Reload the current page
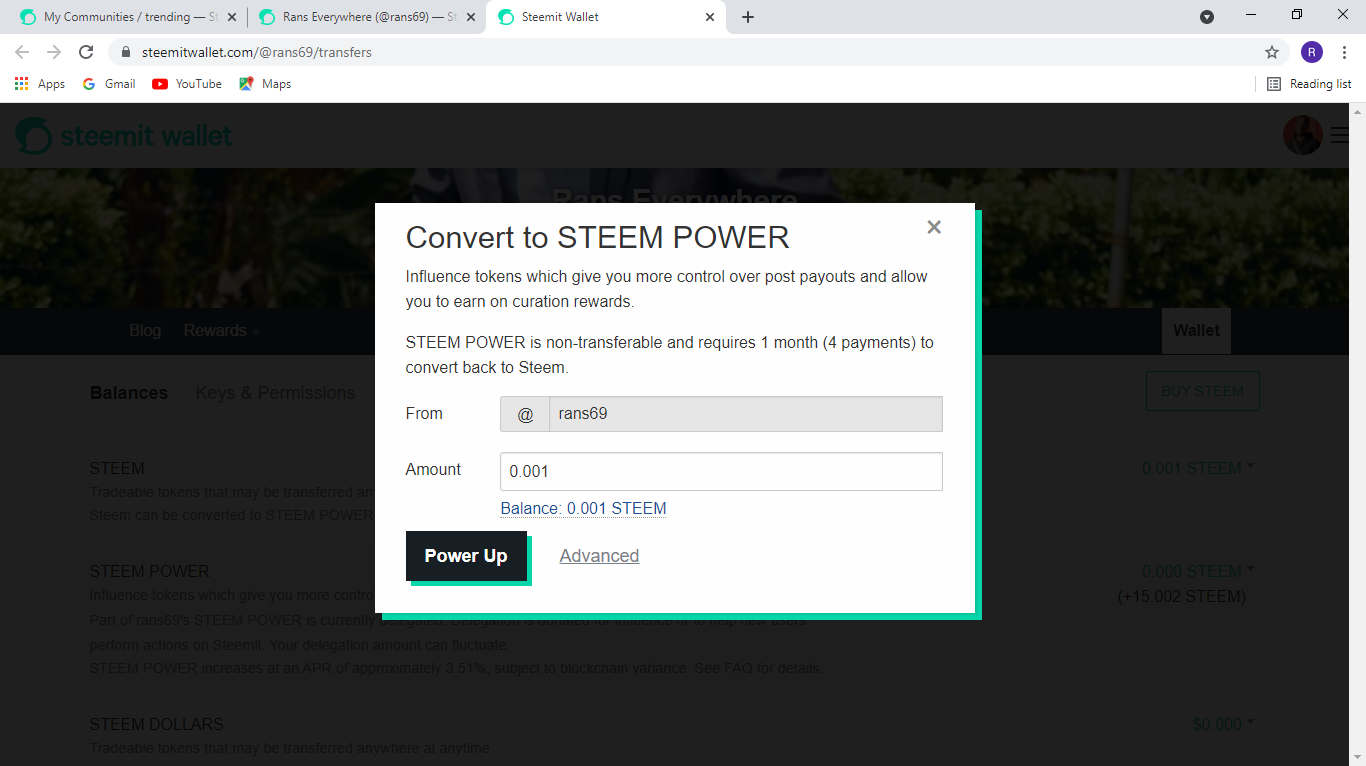1366x766 pixels. click(x=86, y=52)
